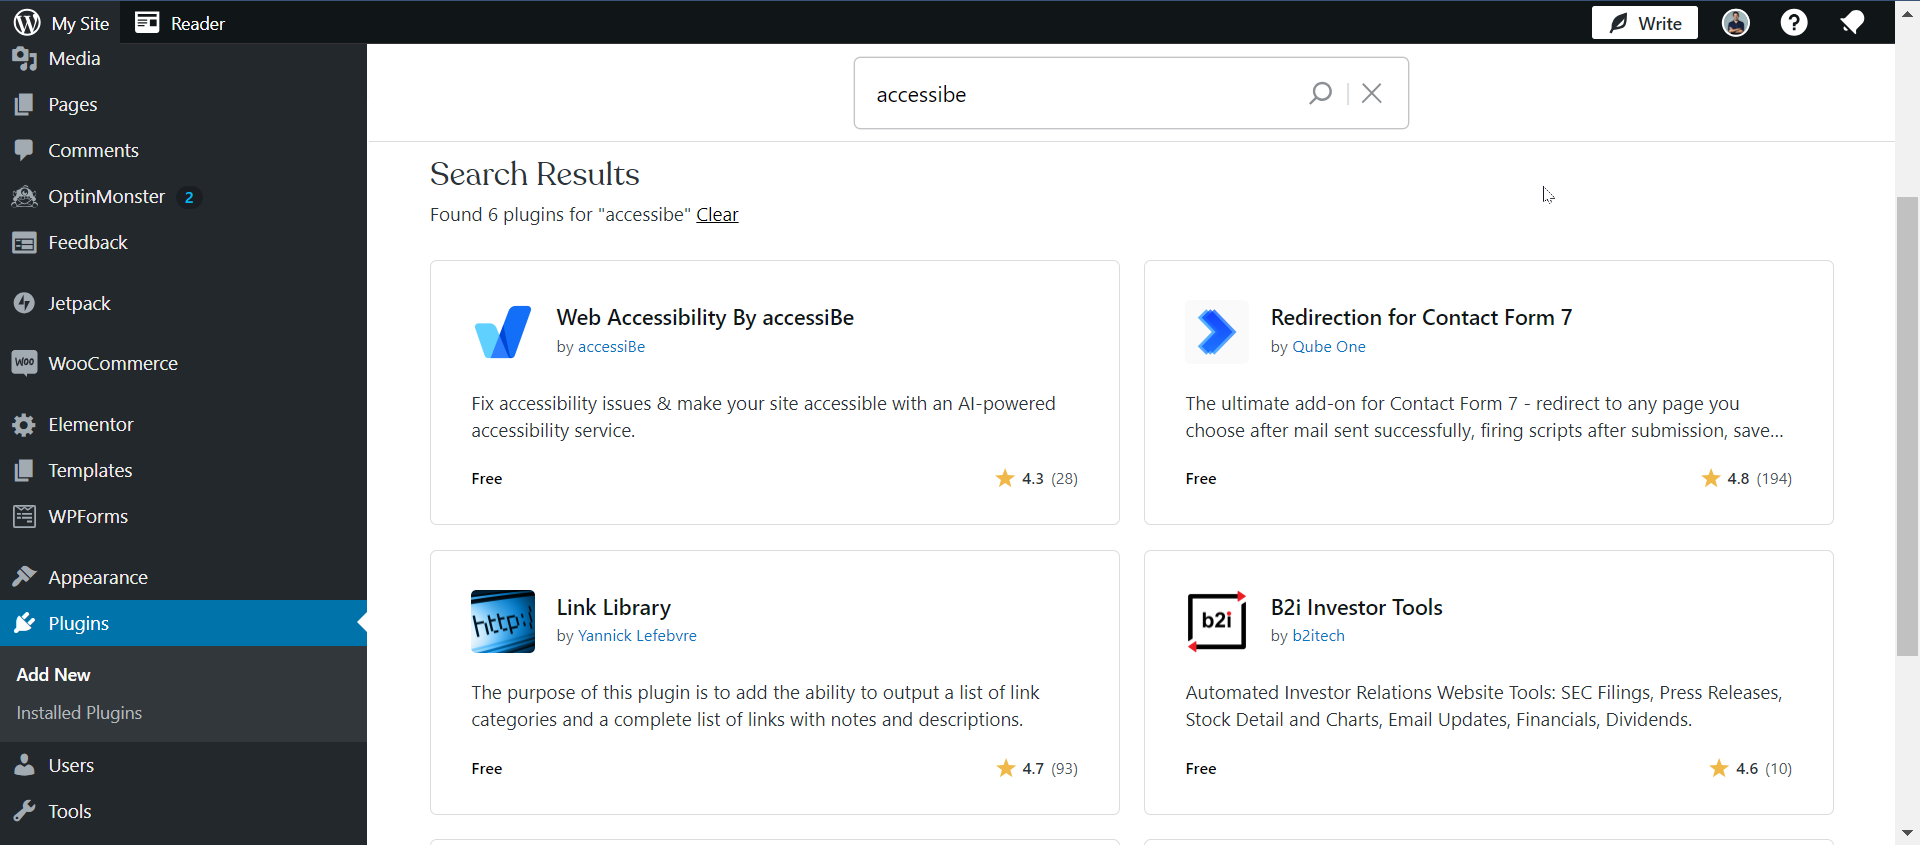Click the OptinMonster notification badge 2
The width and height of the screenshot is (1920, 845).
(x=189, y=197)
